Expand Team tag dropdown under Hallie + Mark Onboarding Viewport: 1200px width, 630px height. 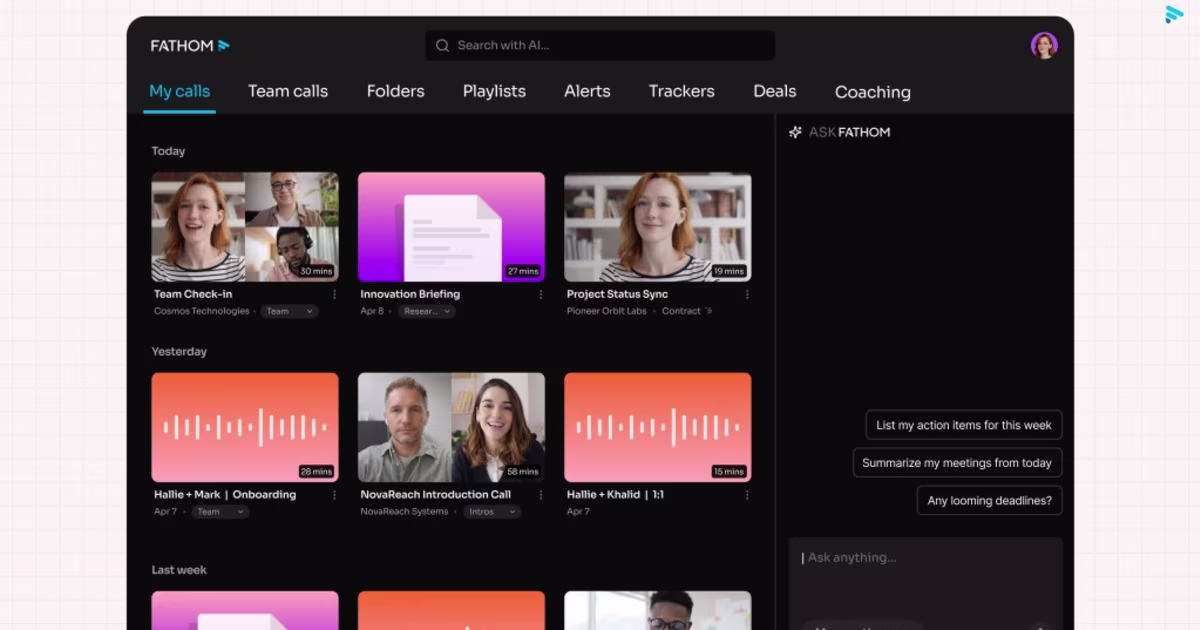point(221,511)
